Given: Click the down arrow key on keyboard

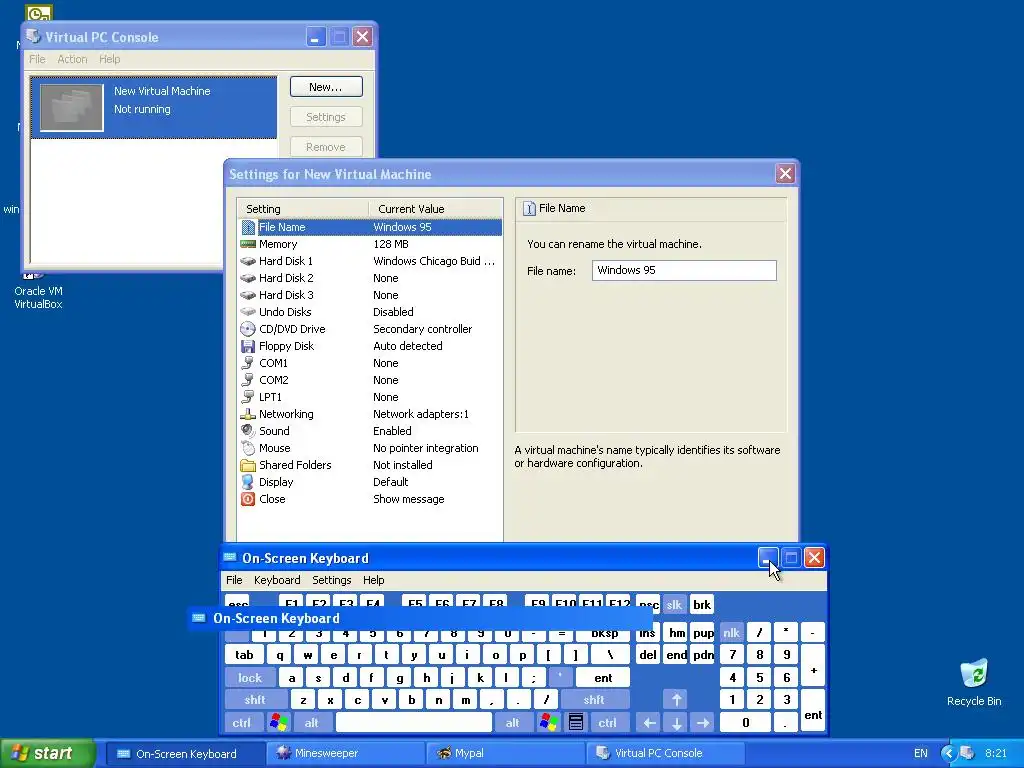Looking at the screenshot, I should pyautogui.click(x=677, y=722).
